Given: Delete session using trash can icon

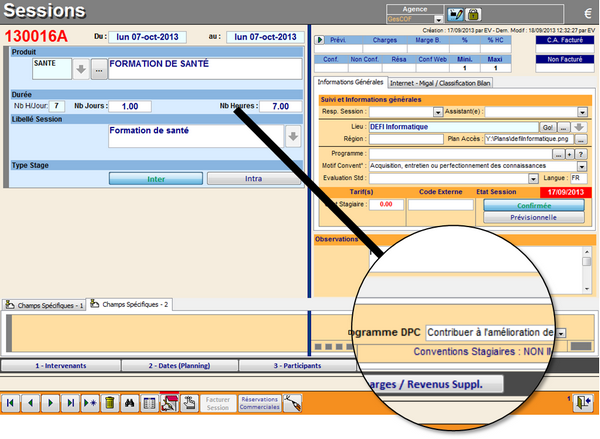Looking at the screenshot, I should click(x=110, y=403).
